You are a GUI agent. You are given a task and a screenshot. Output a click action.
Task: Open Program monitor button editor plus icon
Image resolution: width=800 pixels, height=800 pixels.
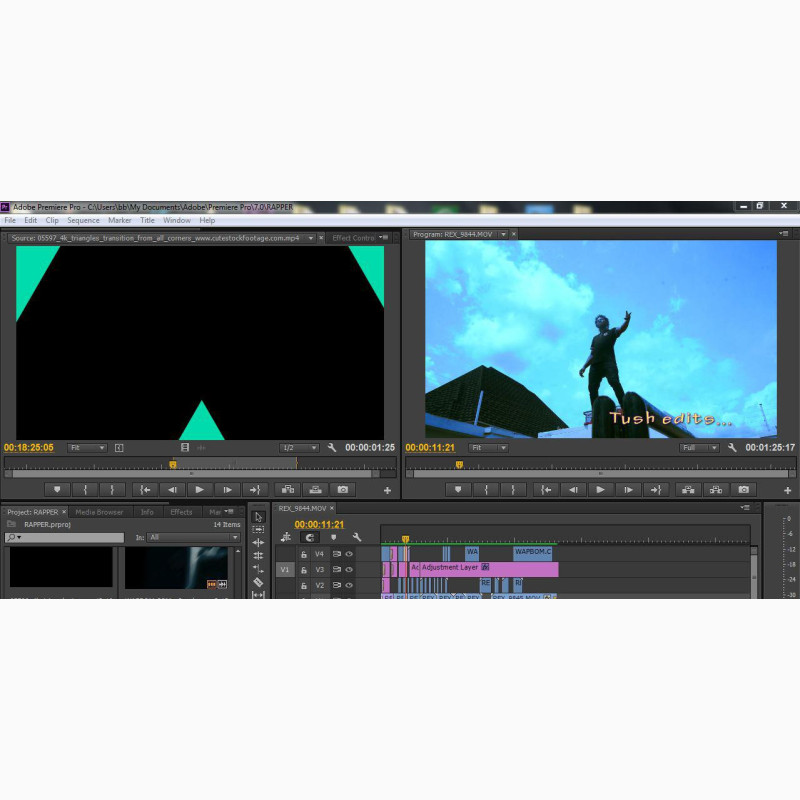788,490
